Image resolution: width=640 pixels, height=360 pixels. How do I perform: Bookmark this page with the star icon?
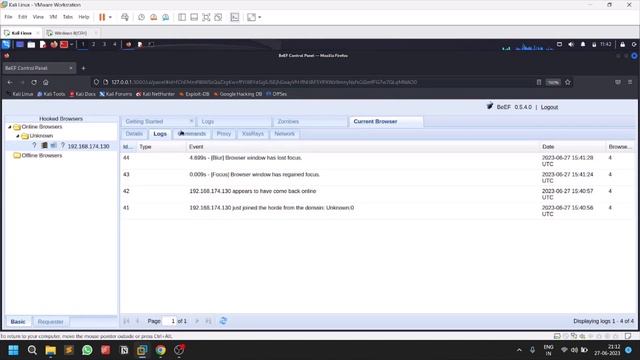568,82
